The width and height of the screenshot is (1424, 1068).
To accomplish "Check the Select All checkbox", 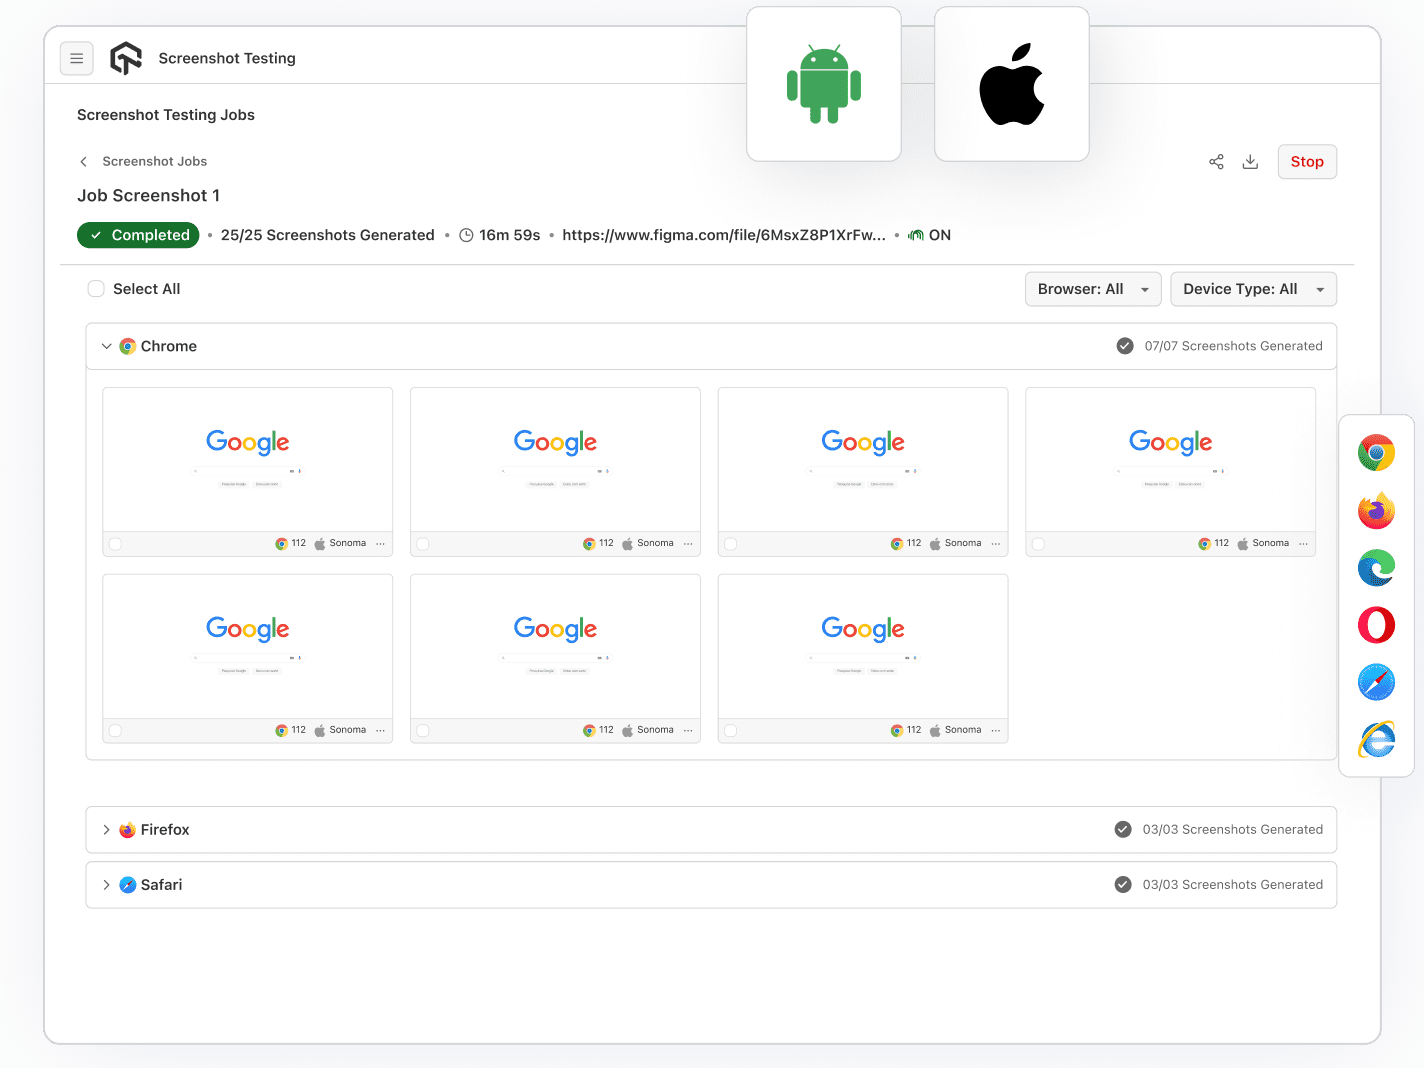I will (96, 288).
